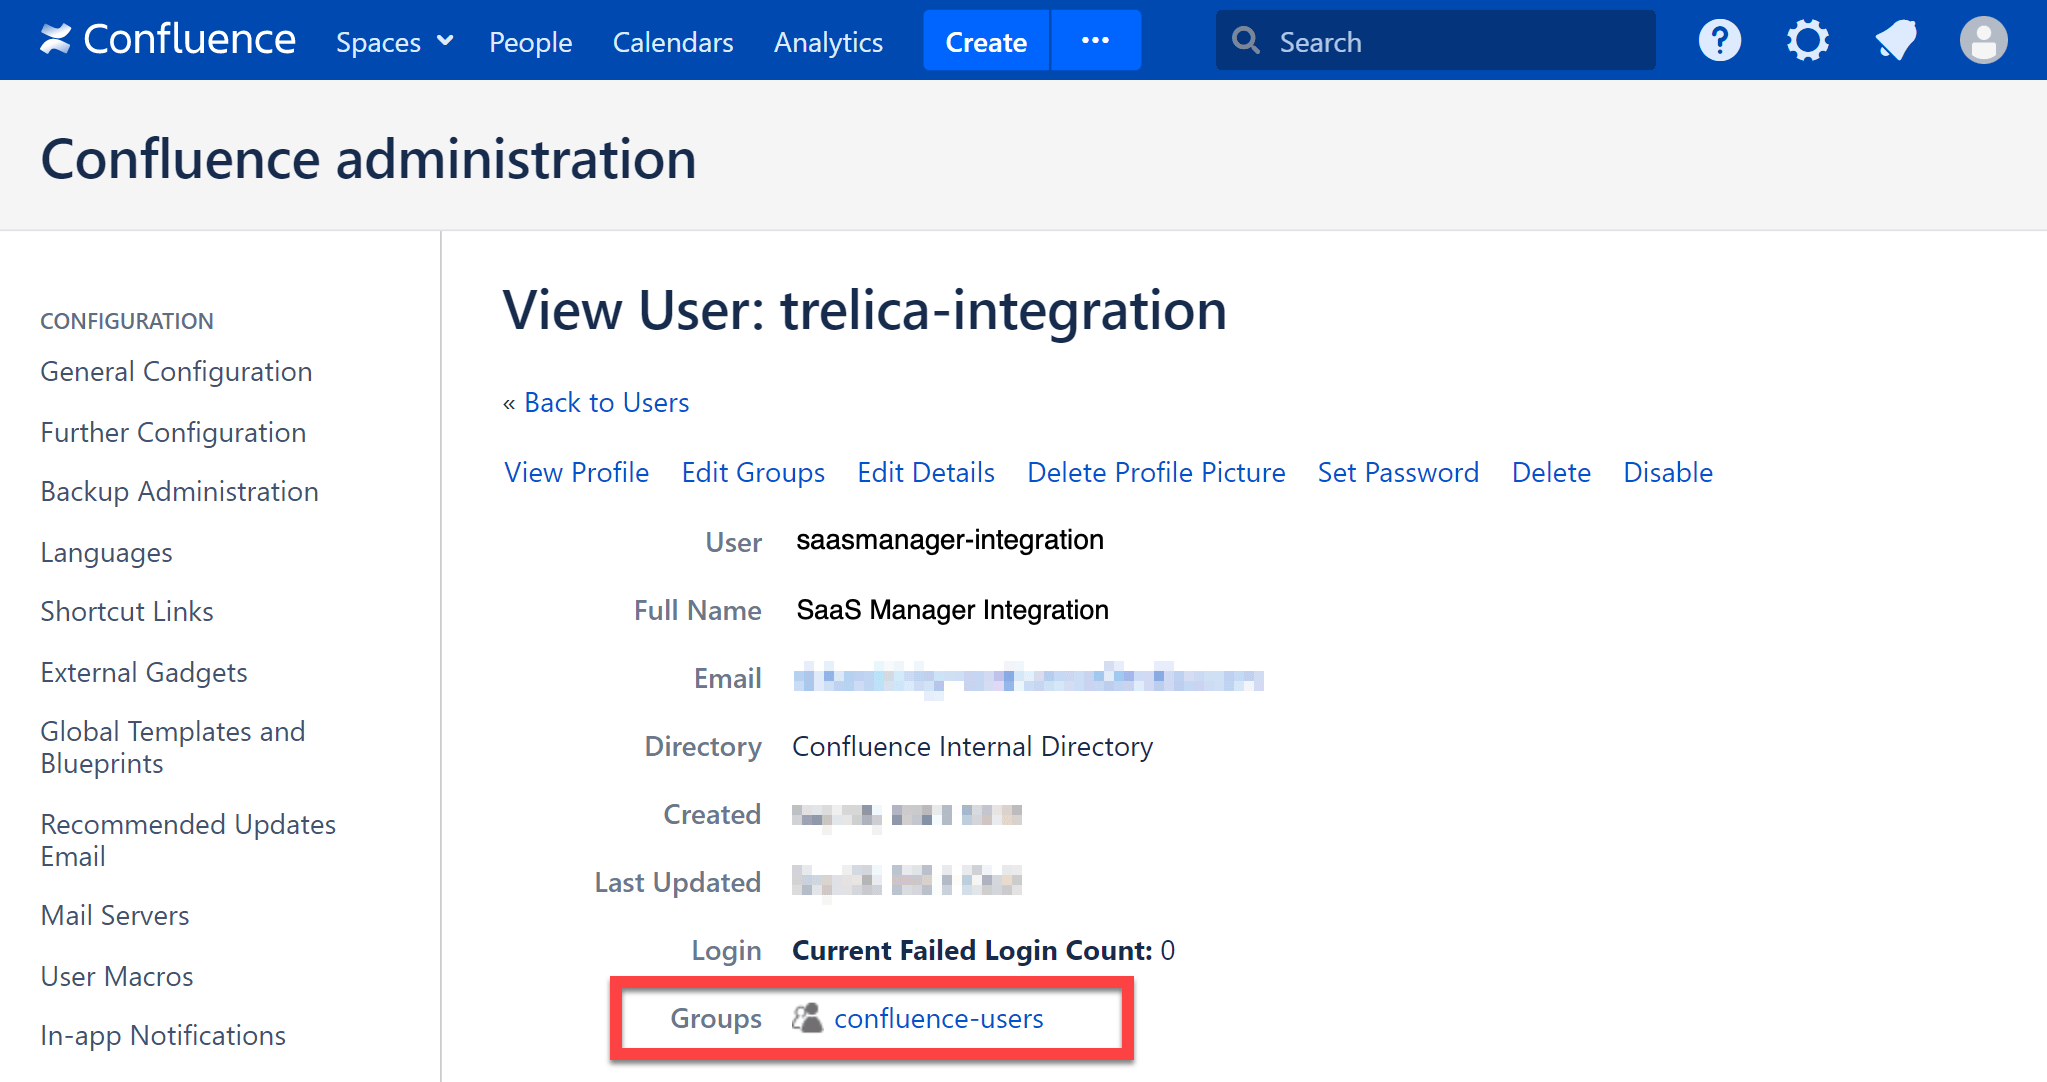
Task: Click the Delete user link
Action: pos(1551,472)
